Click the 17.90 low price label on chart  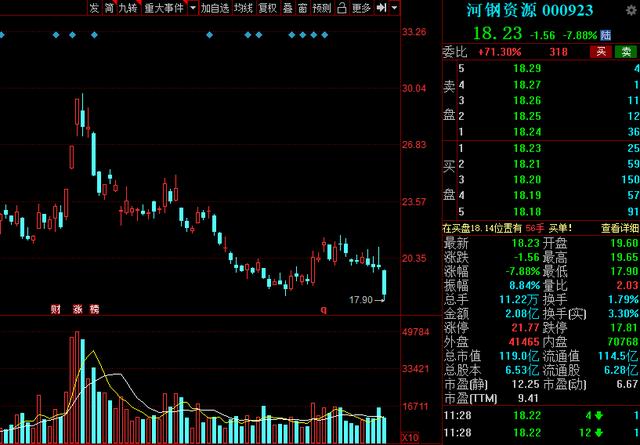point(361,300)
